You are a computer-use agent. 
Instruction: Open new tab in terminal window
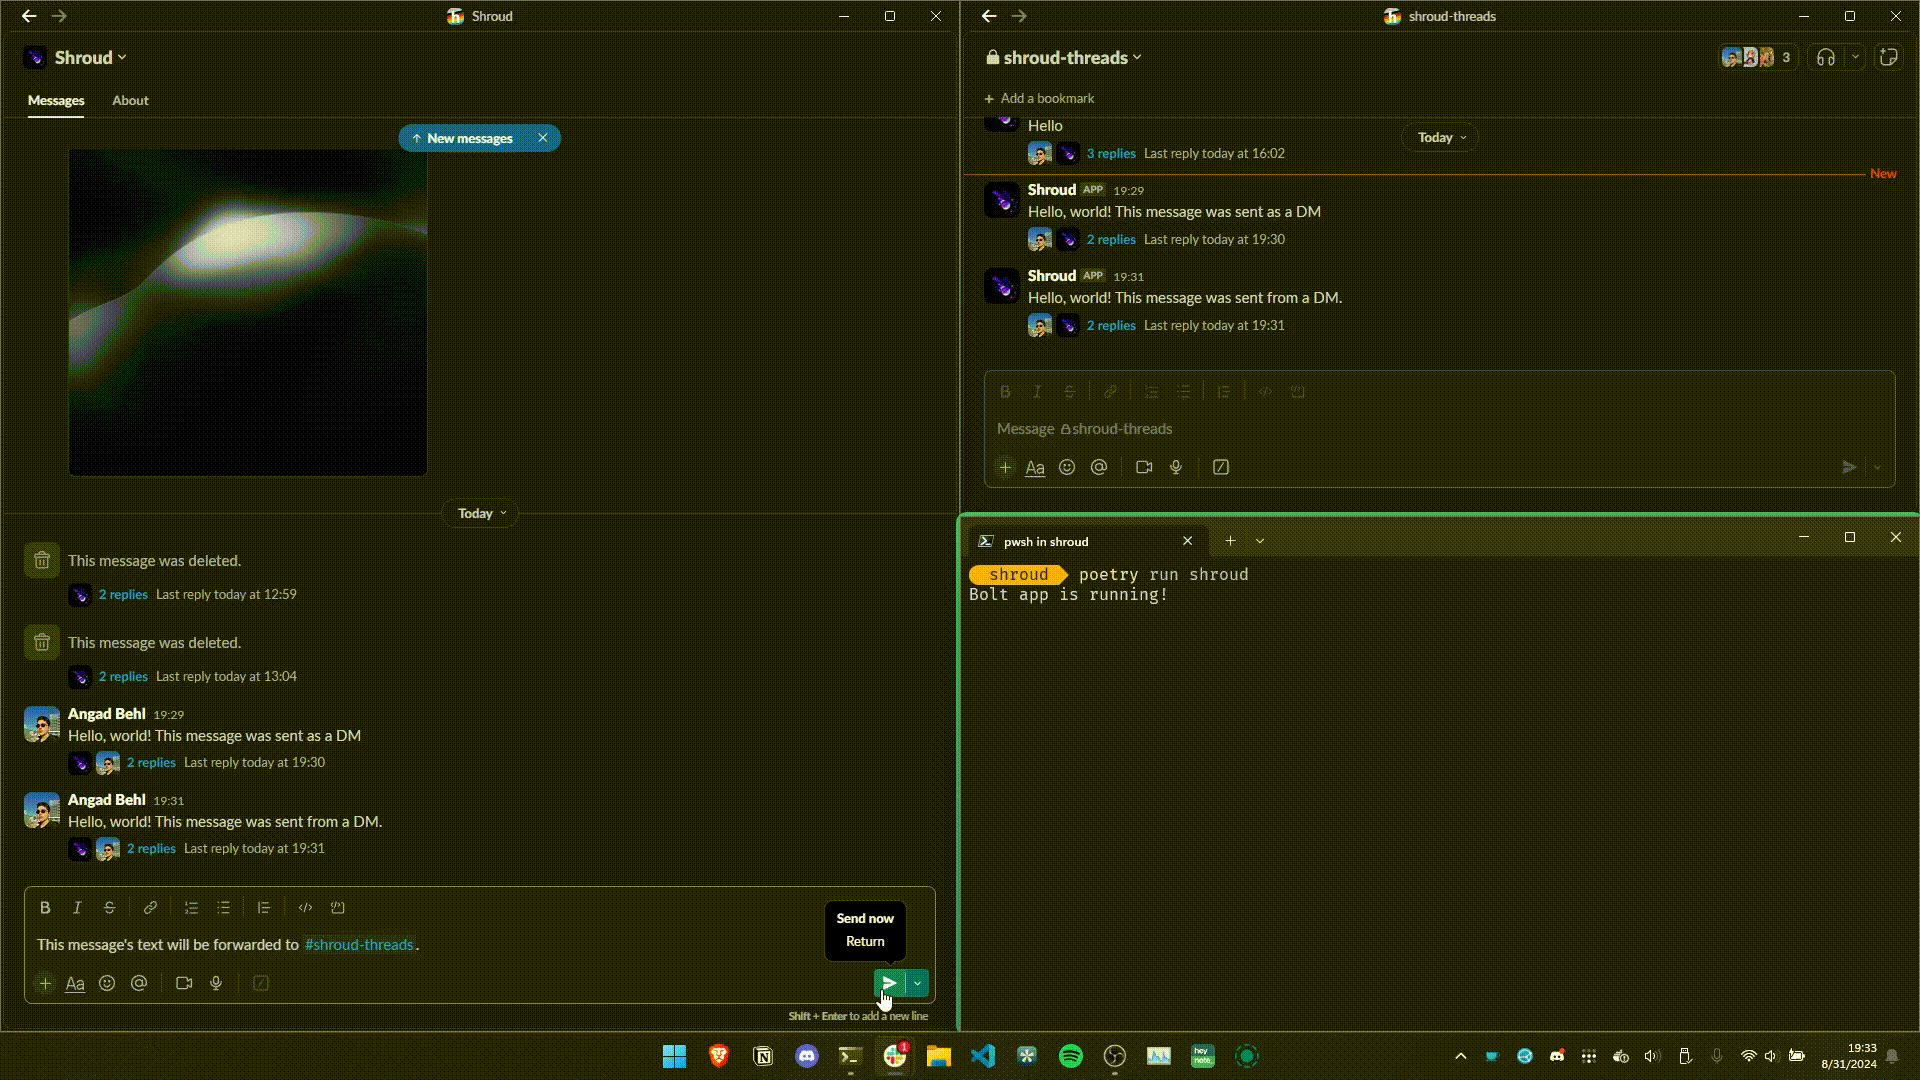click(x=1230, y=541)
